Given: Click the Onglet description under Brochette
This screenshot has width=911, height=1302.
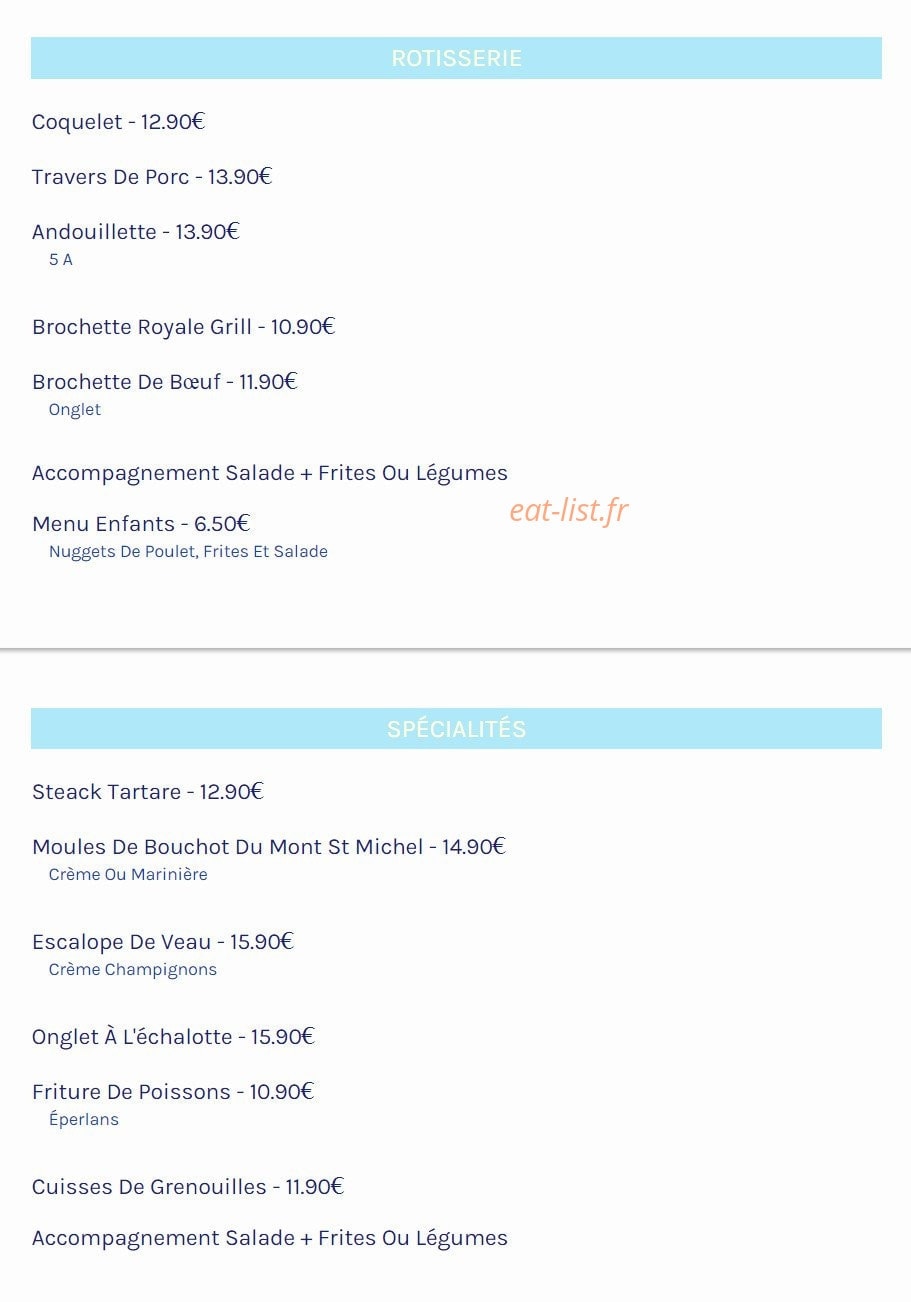Looking at the screenshot, I should [75, 410].
